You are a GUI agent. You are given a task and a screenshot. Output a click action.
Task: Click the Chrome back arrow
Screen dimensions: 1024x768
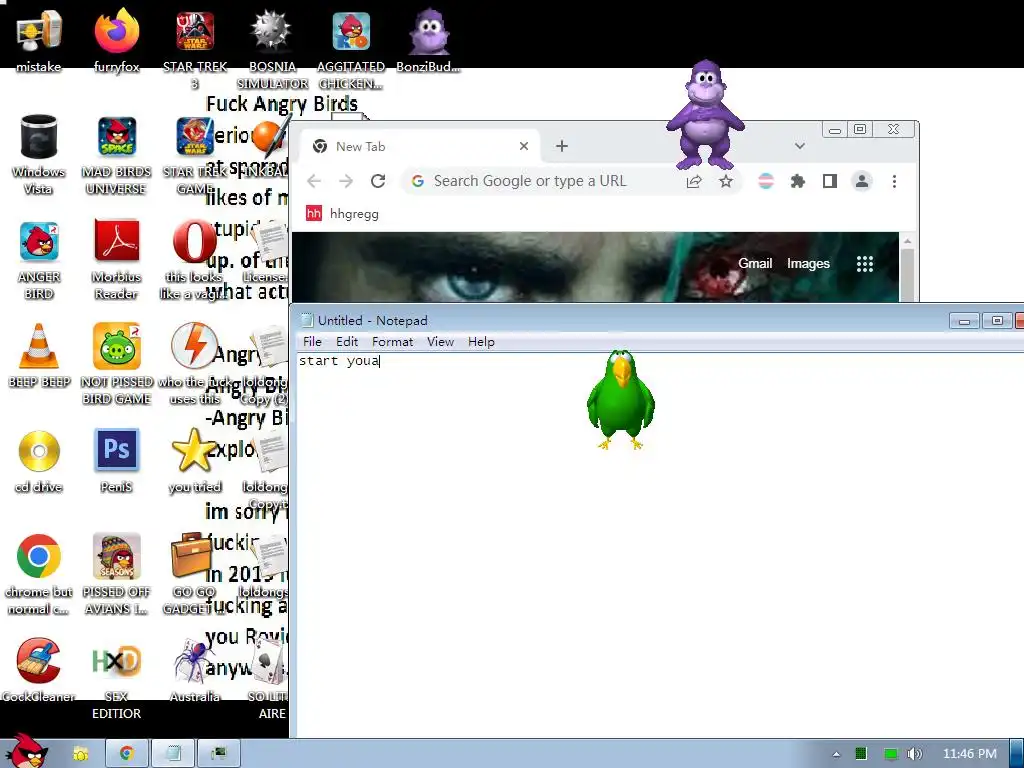[x=314, y=181]
